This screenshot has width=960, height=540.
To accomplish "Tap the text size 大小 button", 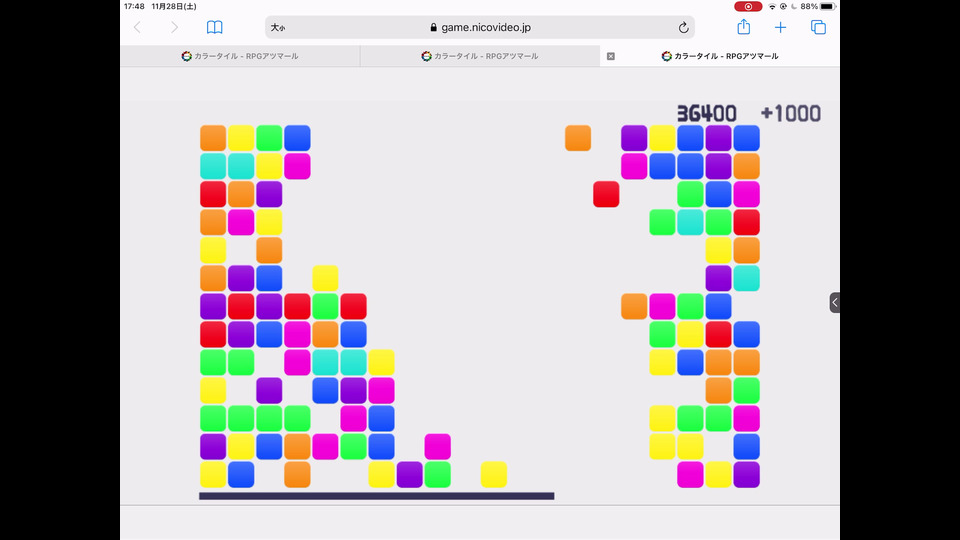I will 278,28.
